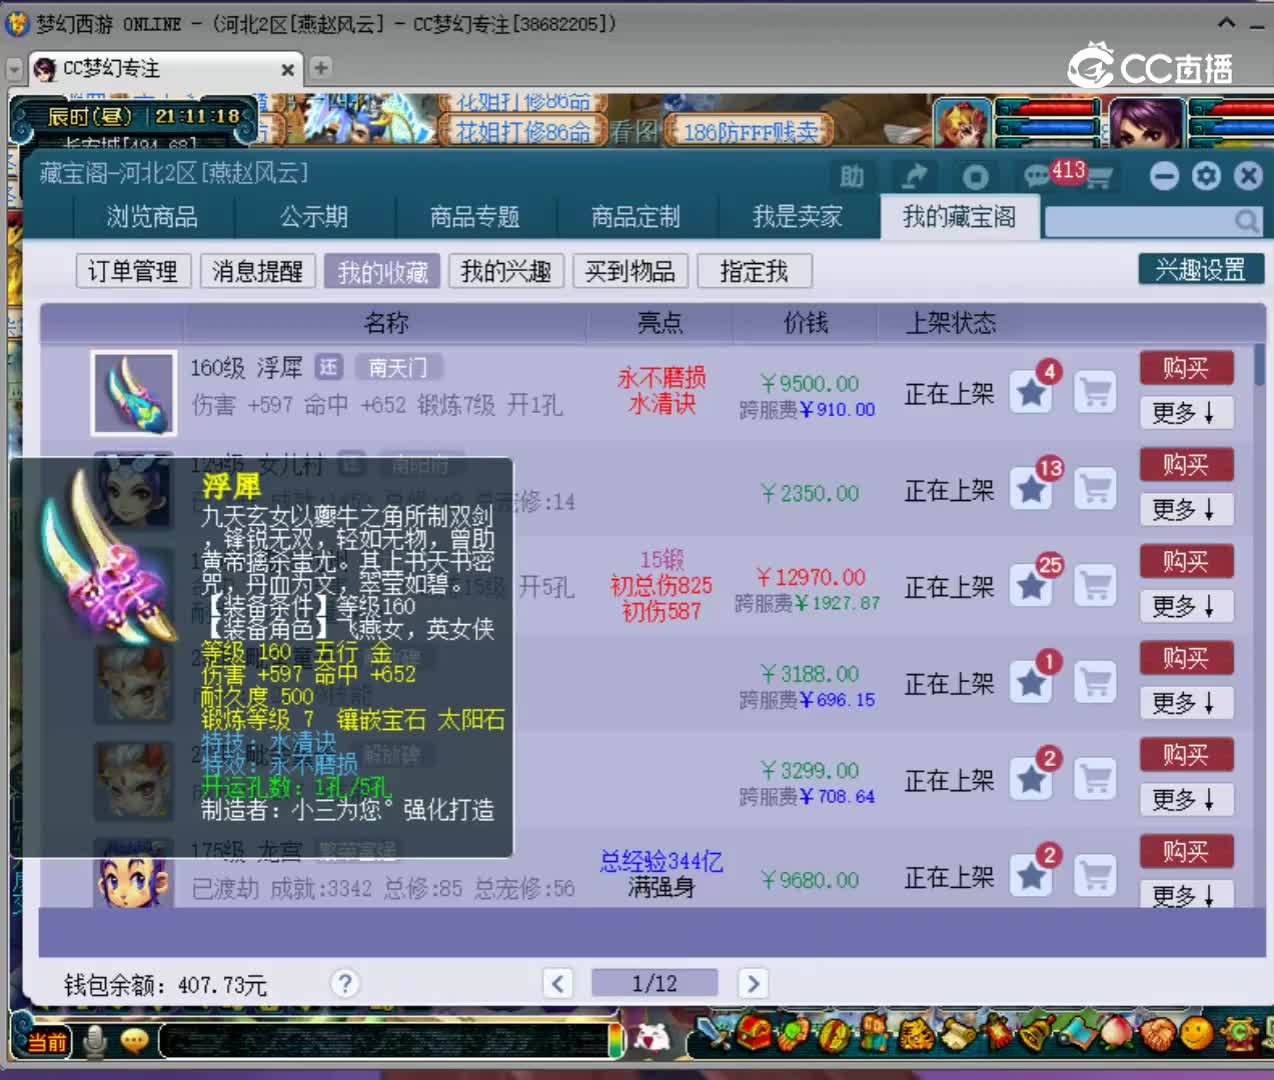The width and height of the screenshot is (1274, 1080).
Task: Toggle favorite star for ￥12970.00 item
Action: 1031,587
